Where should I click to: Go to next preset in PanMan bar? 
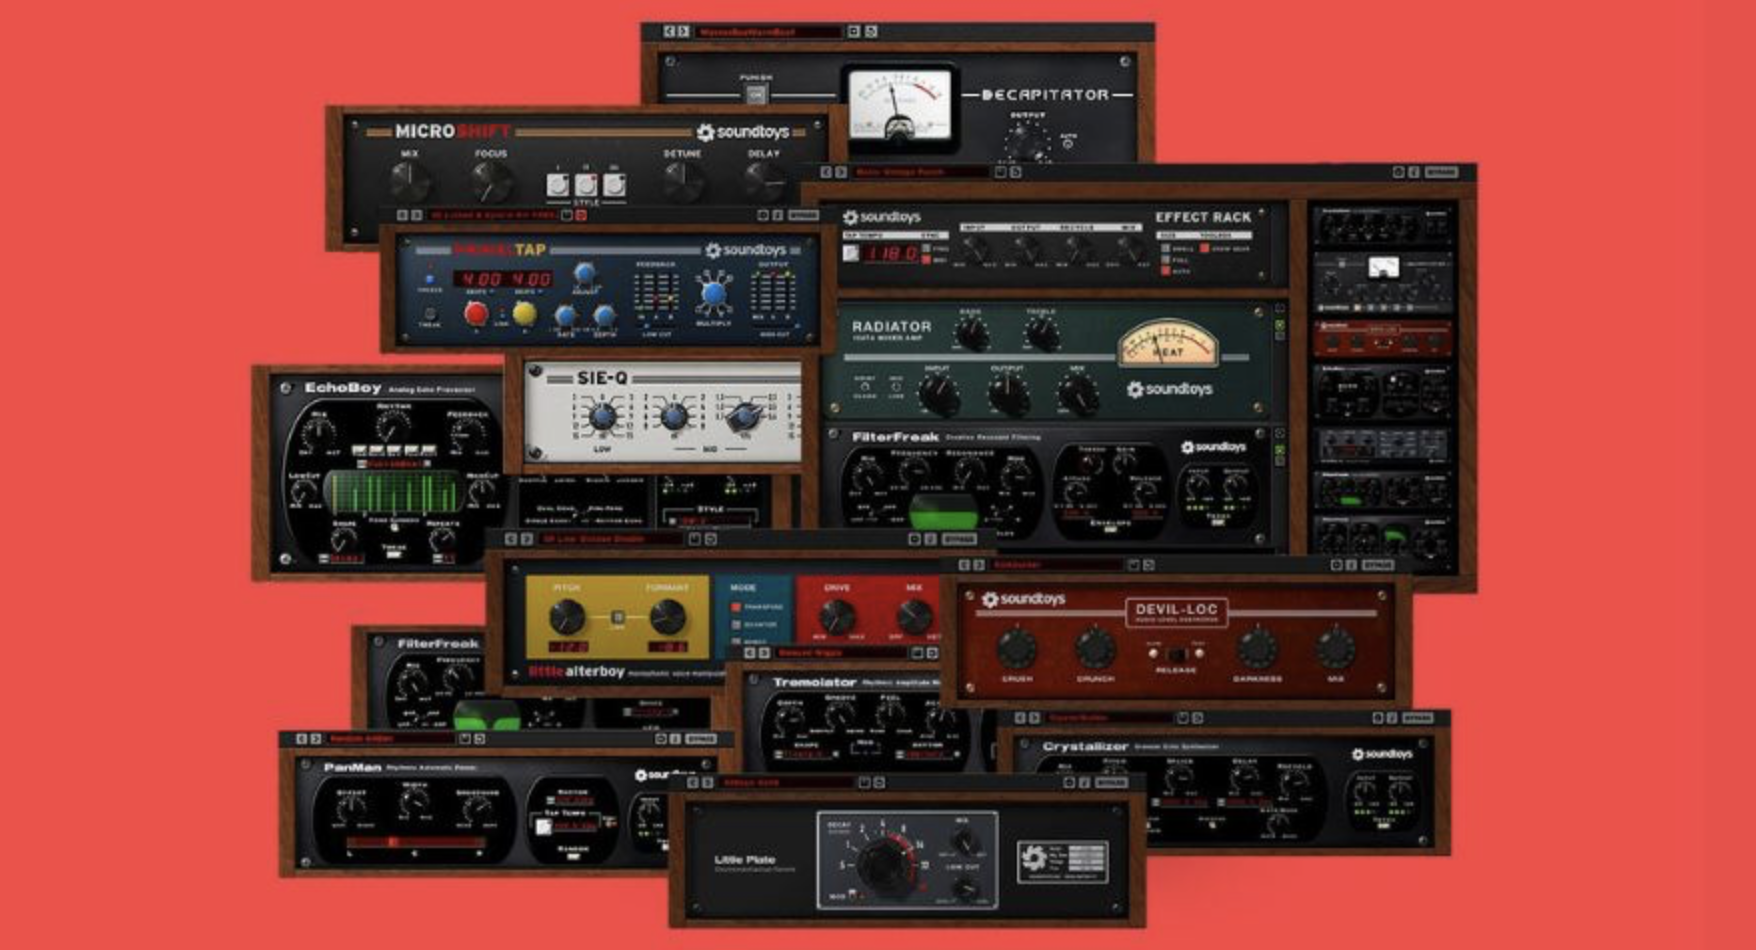tap(316, 739)
